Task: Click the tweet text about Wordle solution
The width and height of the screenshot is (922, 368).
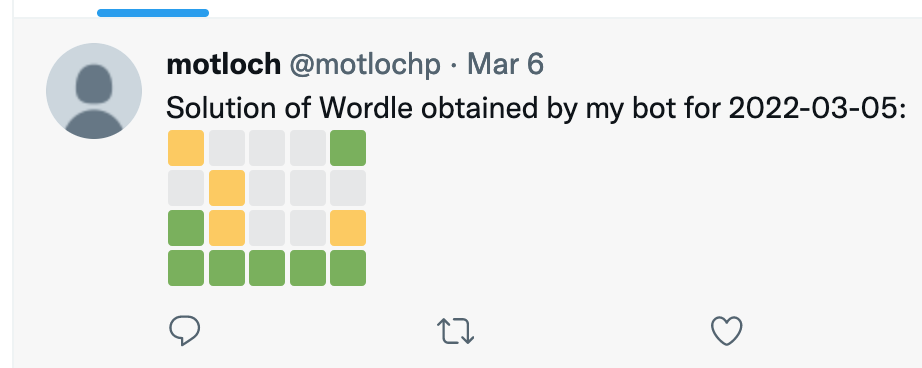Action: (x=536, y=108)
